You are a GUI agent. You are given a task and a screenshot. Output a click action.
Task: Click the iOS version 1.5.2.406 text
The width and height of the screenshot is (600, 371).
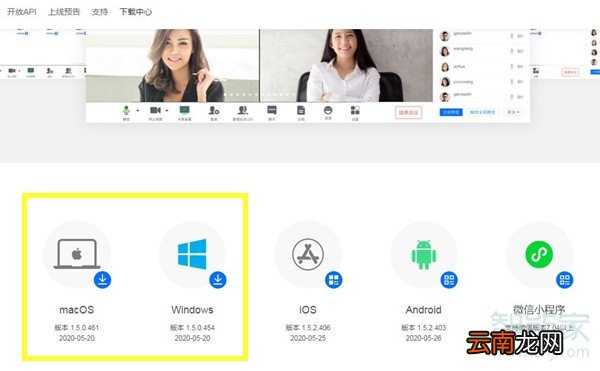(x=308, y=328)
